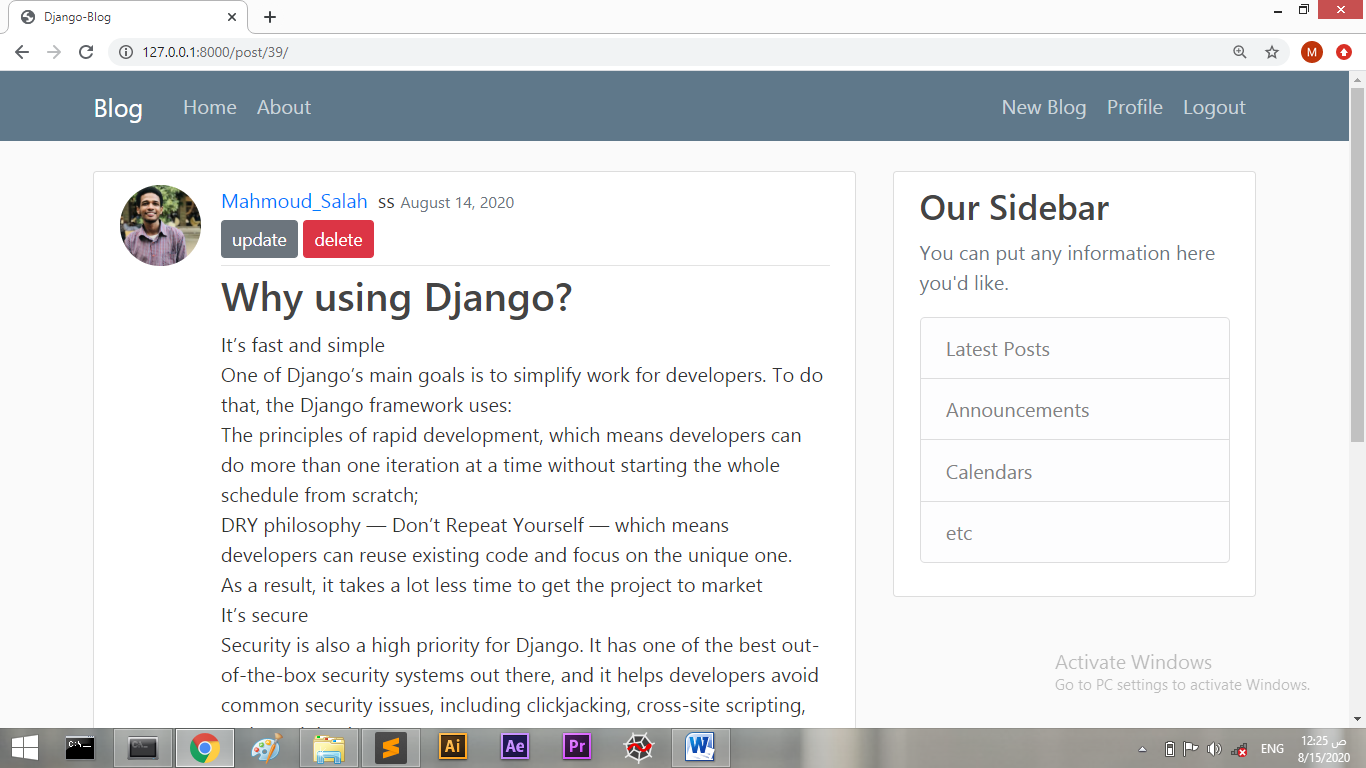
Task: Switch to Google Chrome in taskbar
Action: click(205, 747)
